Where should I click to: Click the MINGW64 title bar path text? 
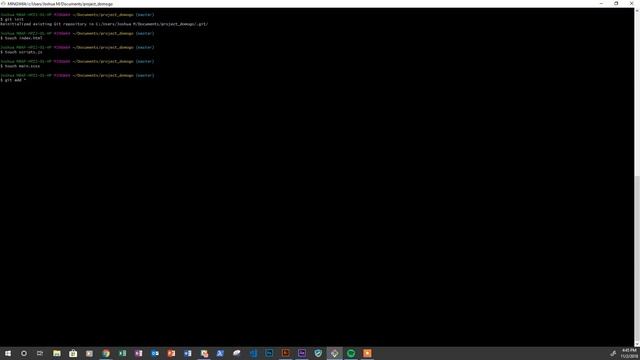tap(60, 4)
